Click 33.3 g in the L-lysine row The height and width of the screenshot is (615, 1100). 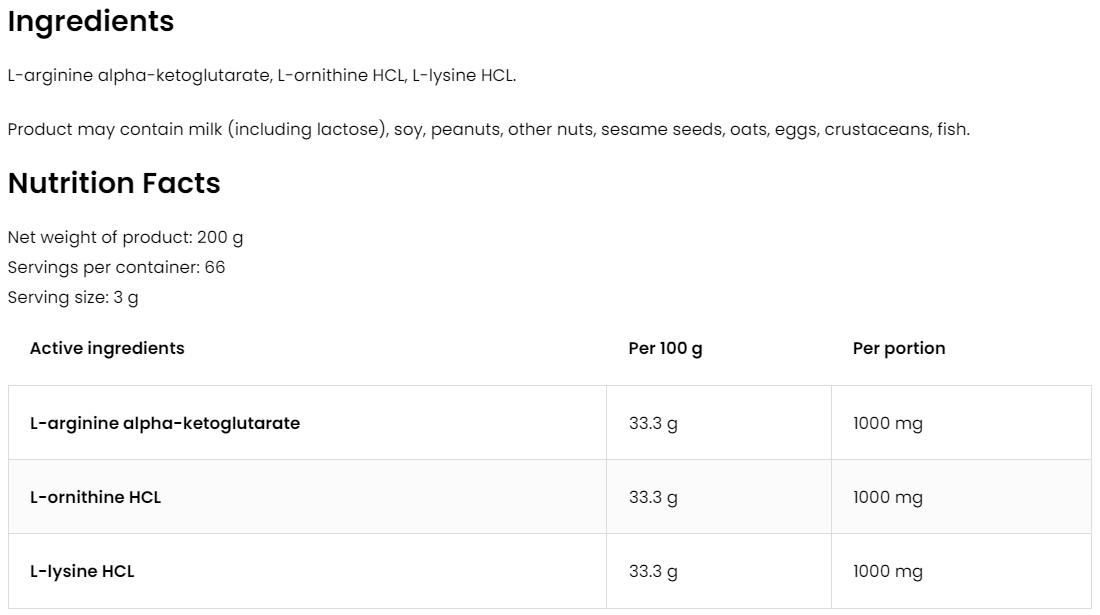tap(653, 571)
